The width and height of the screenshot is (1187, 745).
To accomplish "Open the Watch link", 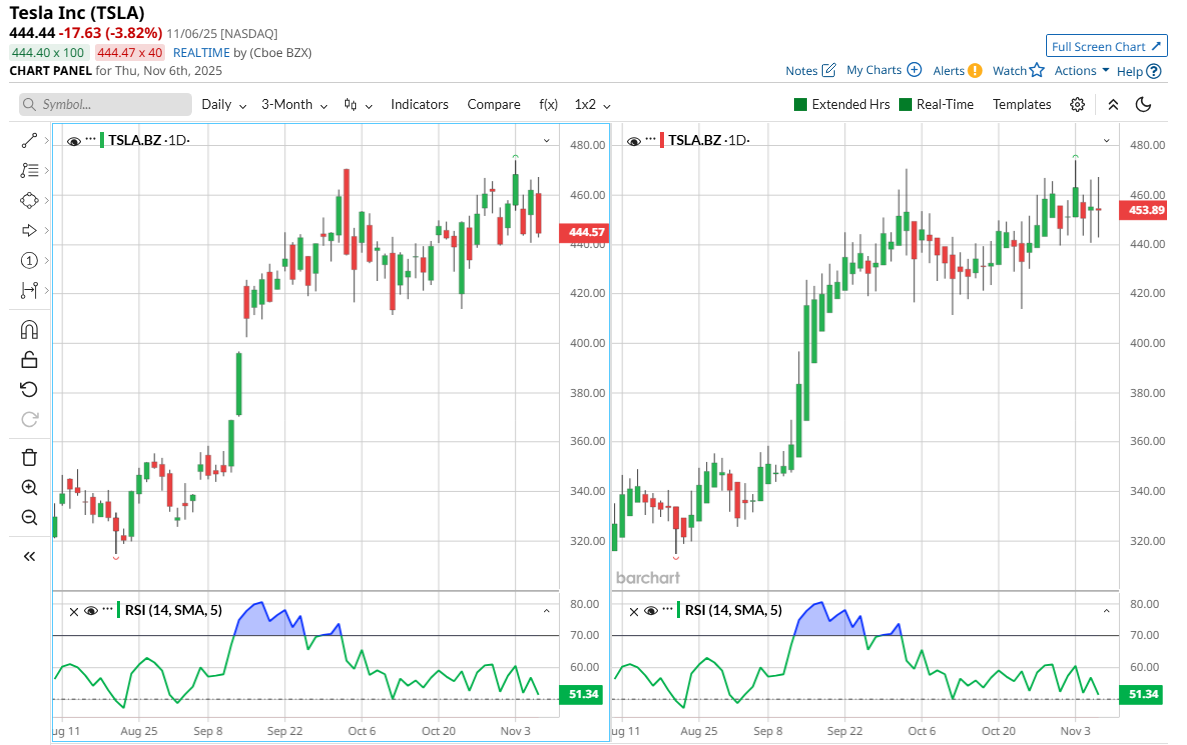I will coord(1010,70).
